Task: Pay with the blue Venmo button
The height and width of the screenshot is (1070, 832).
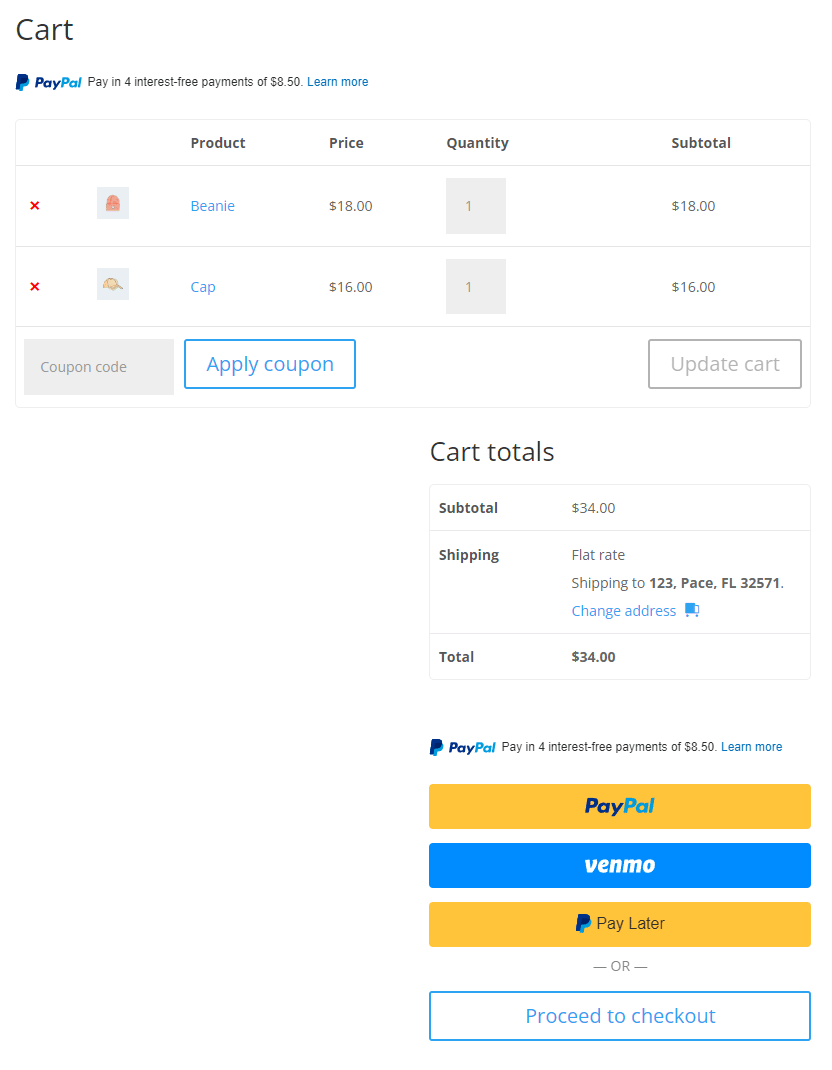Action: [x=620, y=866]
